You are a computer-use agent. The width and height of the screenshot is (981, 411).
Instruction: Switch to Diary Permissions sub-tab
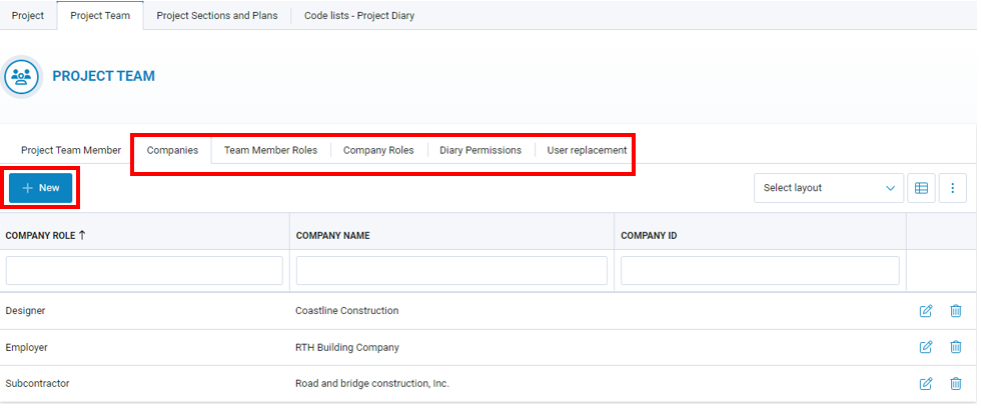[x=480, y=150]
